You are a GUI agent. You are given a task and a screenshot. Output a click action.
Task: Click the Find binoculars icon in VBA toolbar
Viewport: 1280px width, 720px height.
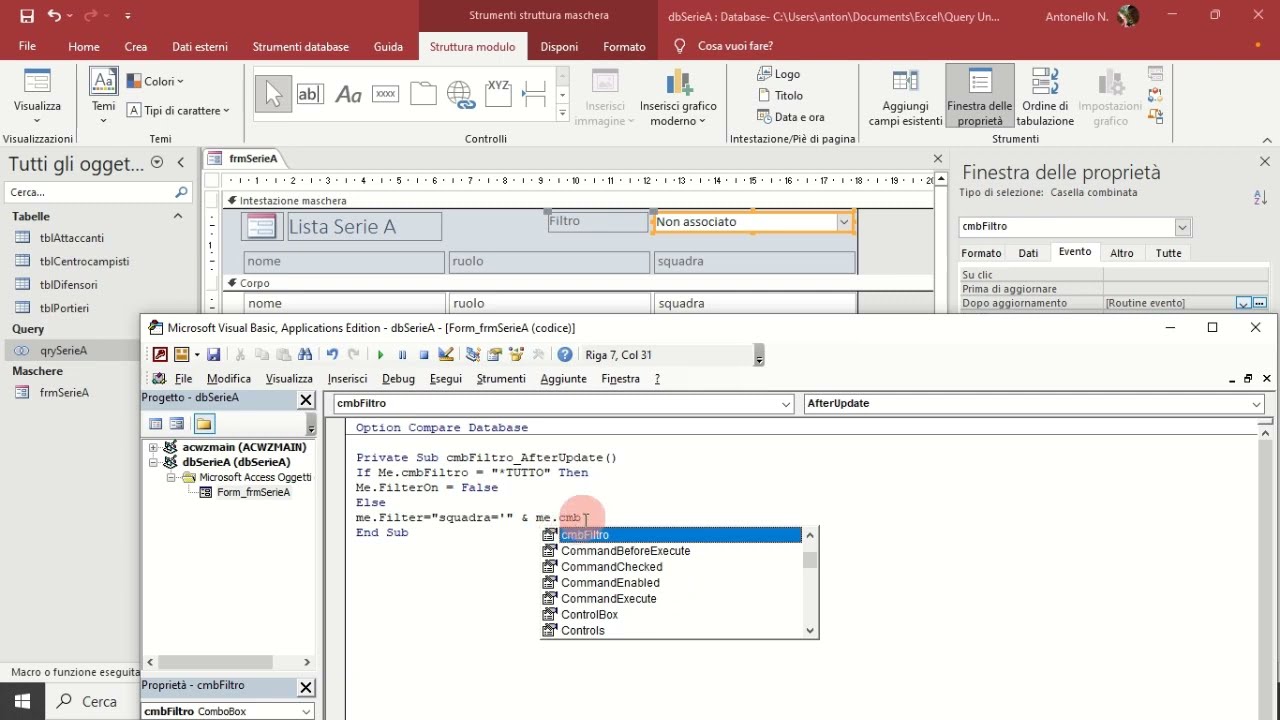coord(305,354)
